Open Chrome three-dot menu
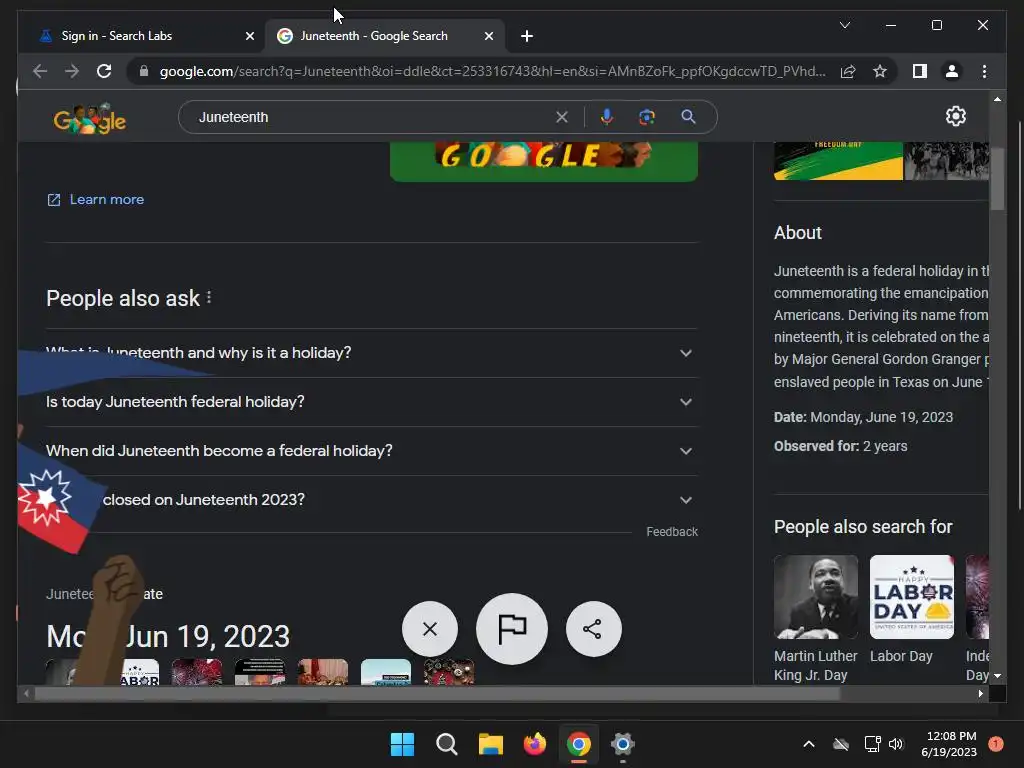 pyautogui.click(x=984, y=71)
